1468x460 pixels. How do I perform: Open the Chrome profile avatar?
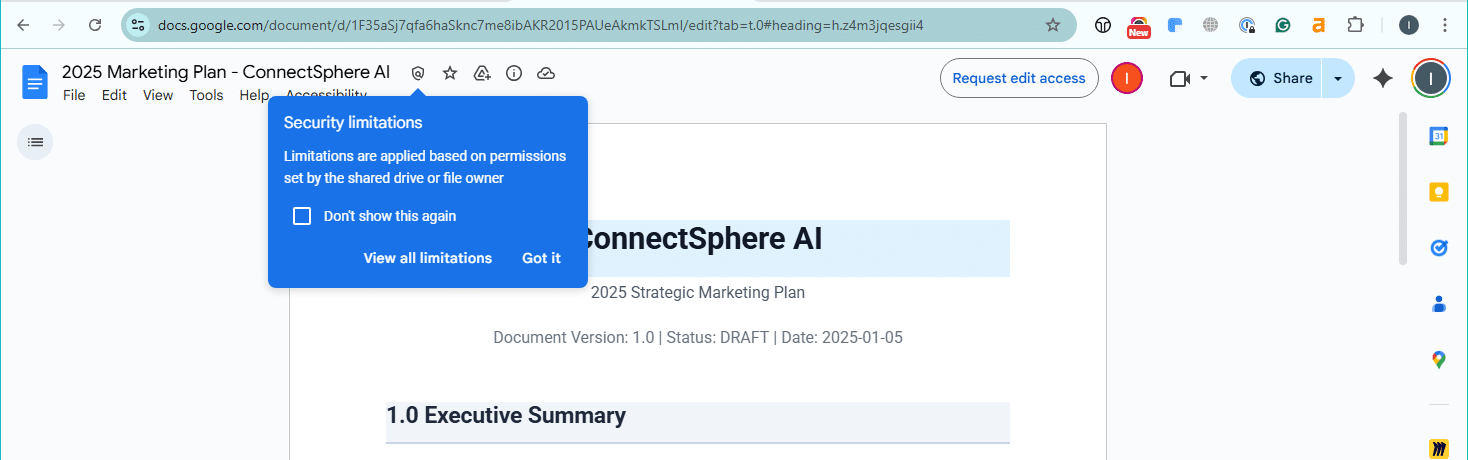[1409, 25]
